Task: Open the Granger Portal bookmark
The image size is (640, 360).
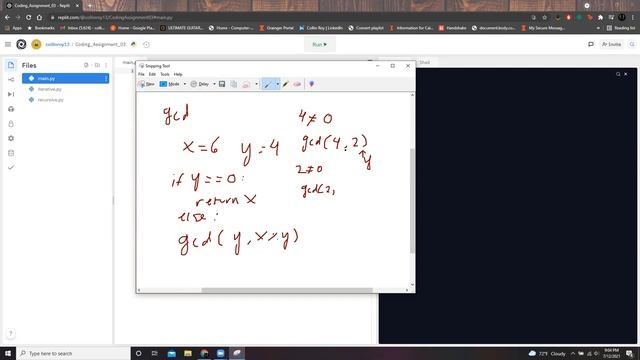Action: (x=277, y=28)
